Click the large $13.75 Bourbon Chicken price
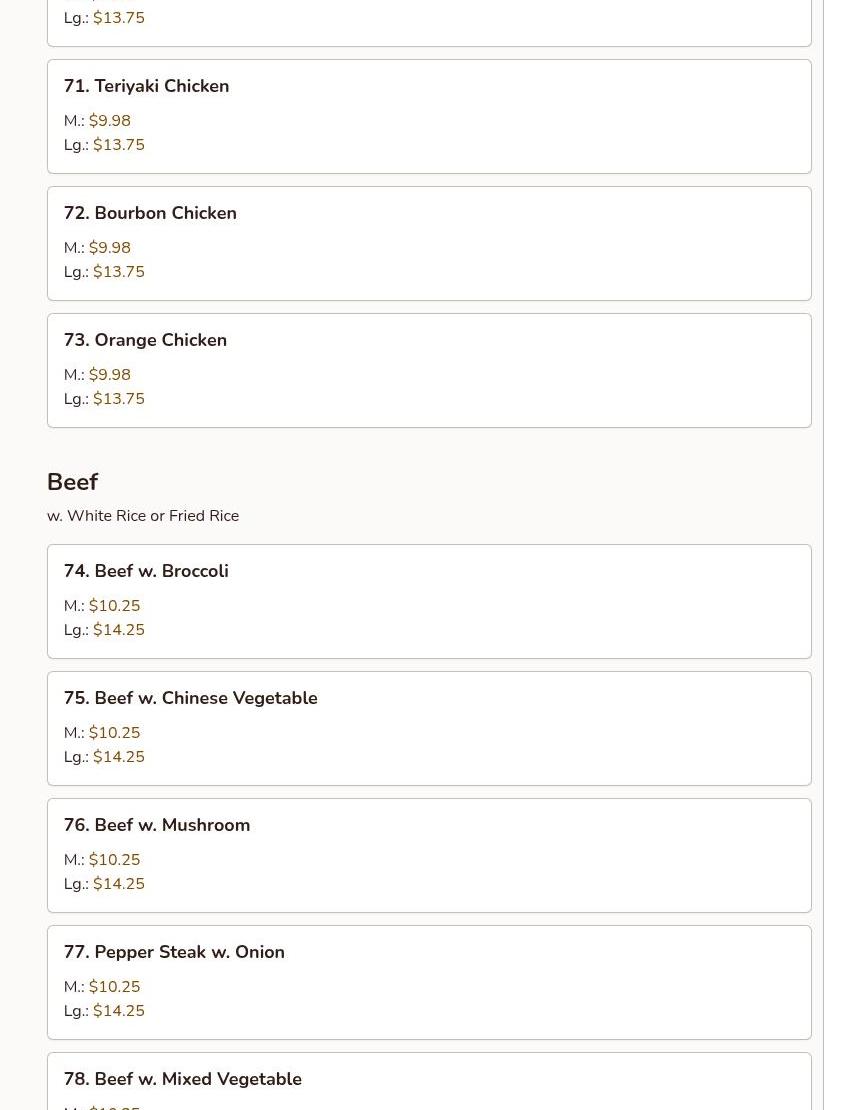The width and height of the screenshot is (844, 1110). pyautogui.click(x=118, y=272)
